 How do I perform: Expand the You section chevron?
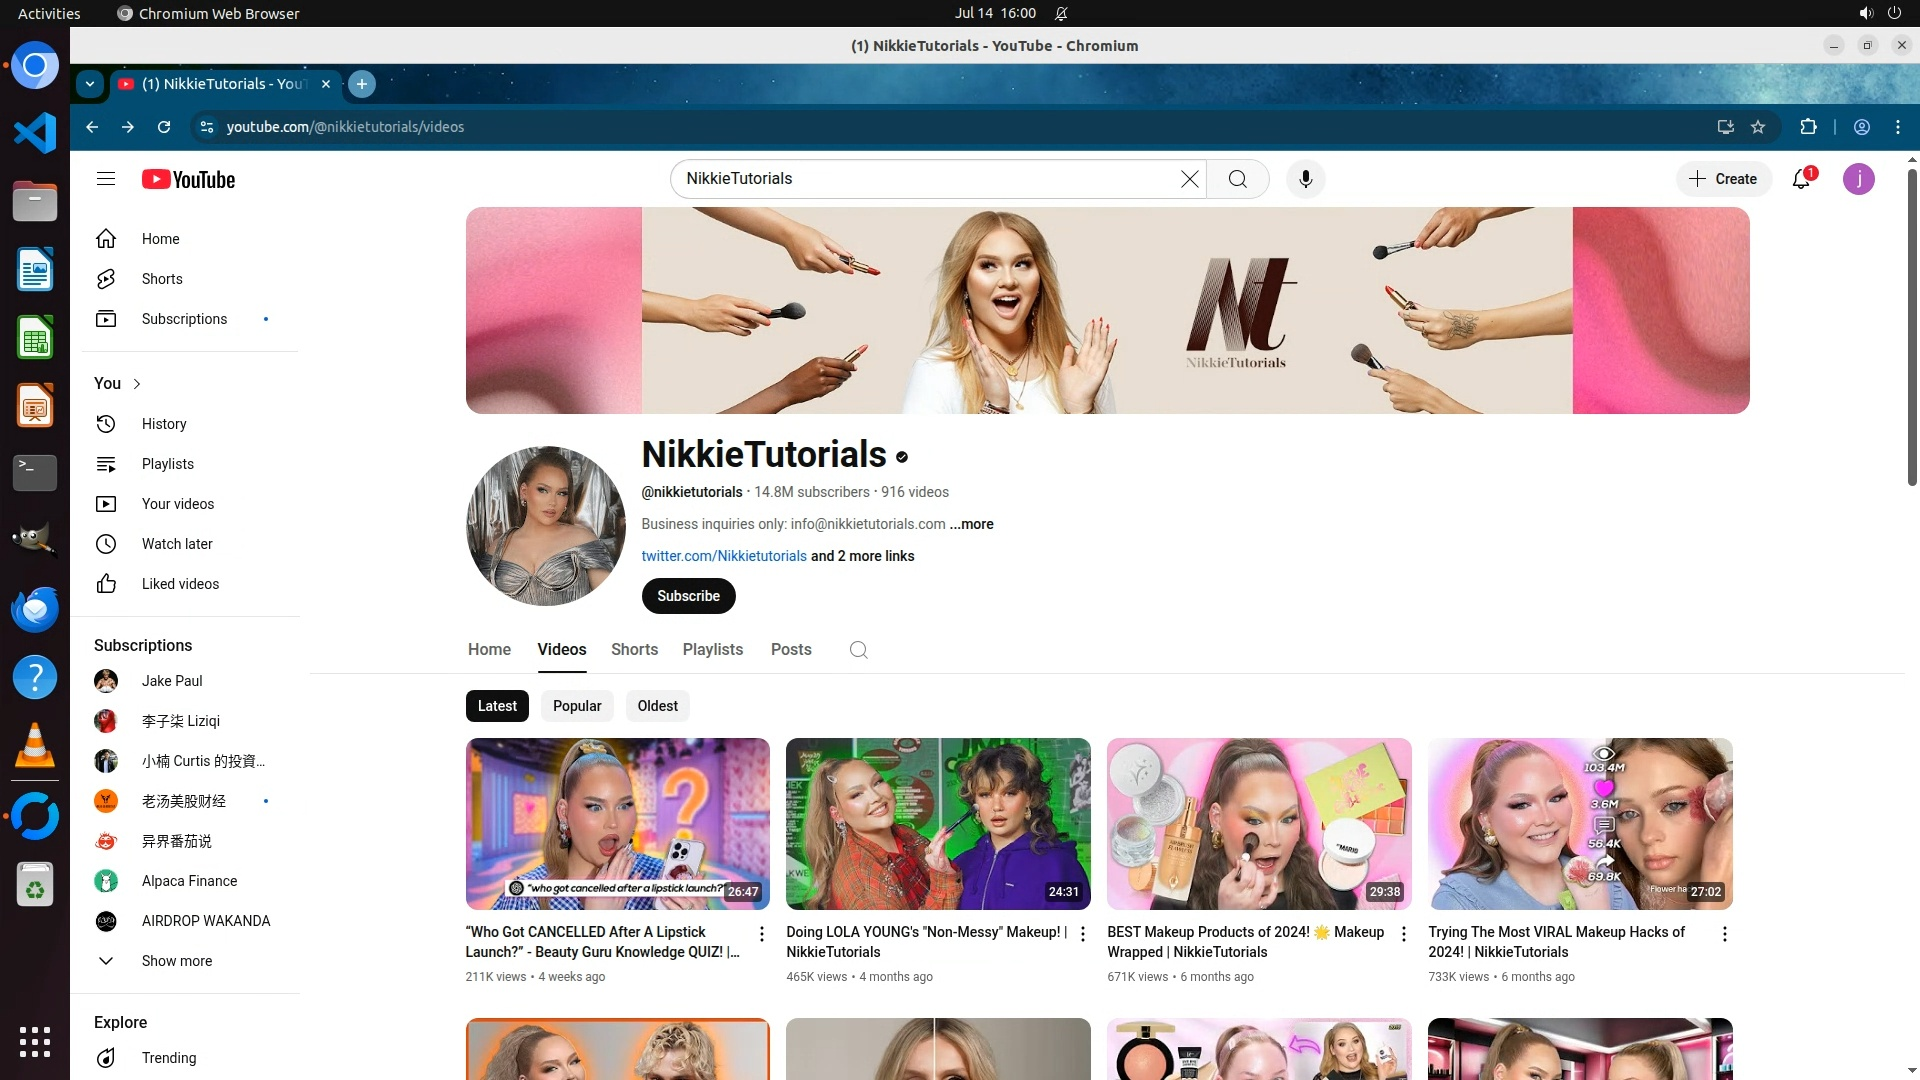[x=137, y=384]
